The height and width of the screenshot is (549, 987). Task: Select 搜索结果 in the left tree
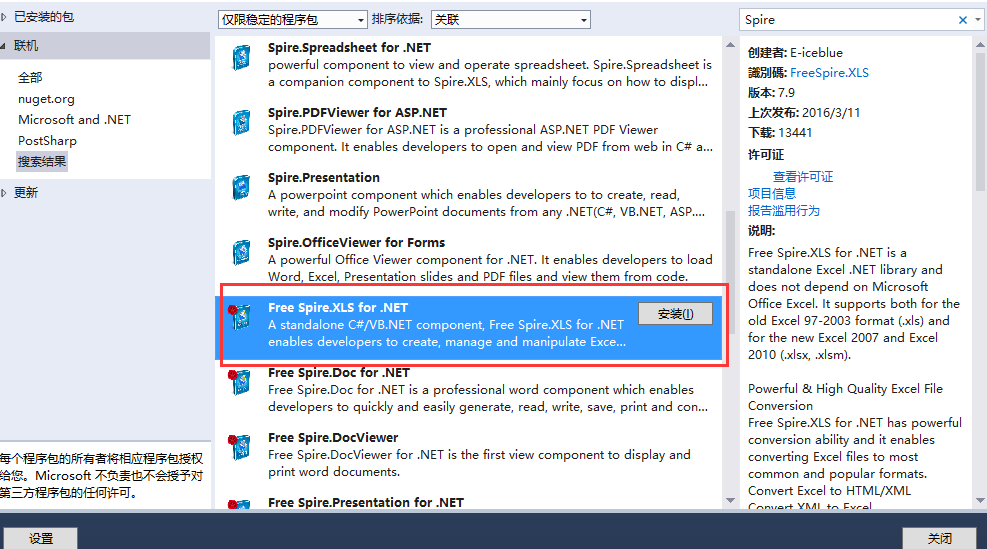tap(42, 162)
